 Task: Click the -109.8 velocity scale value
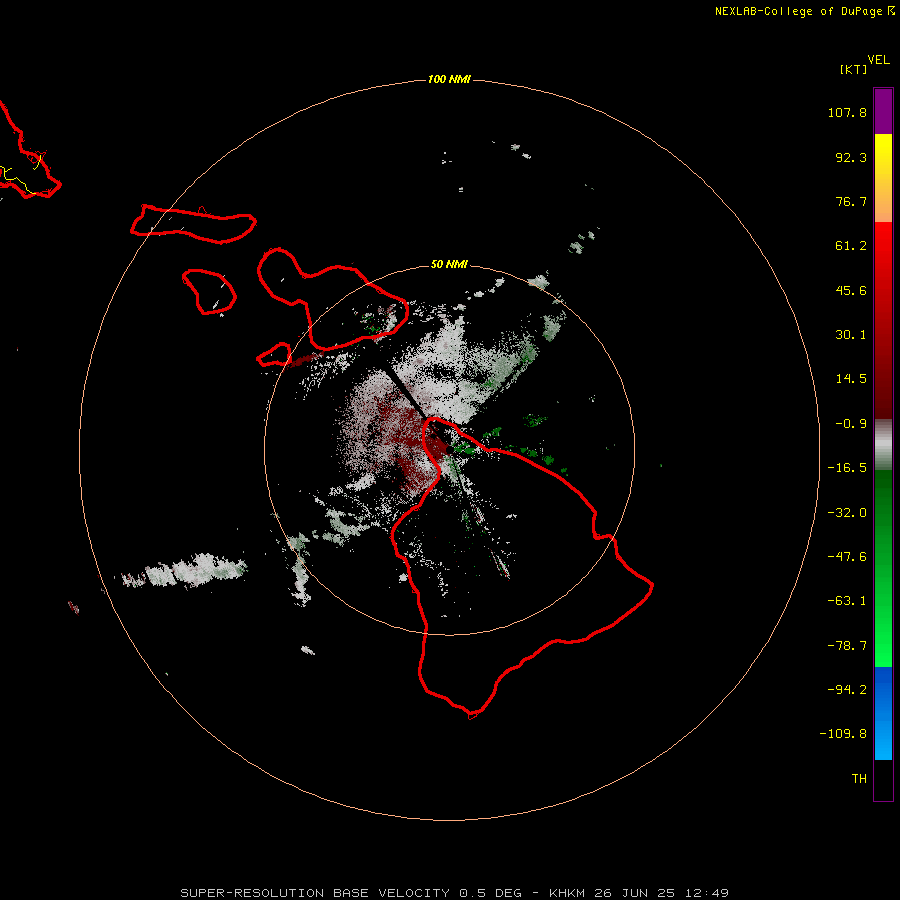tap(843, 734)
